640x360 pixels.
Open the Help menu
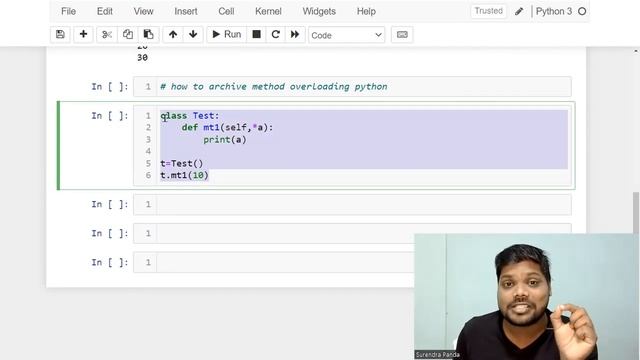click(x=366, y=11)
